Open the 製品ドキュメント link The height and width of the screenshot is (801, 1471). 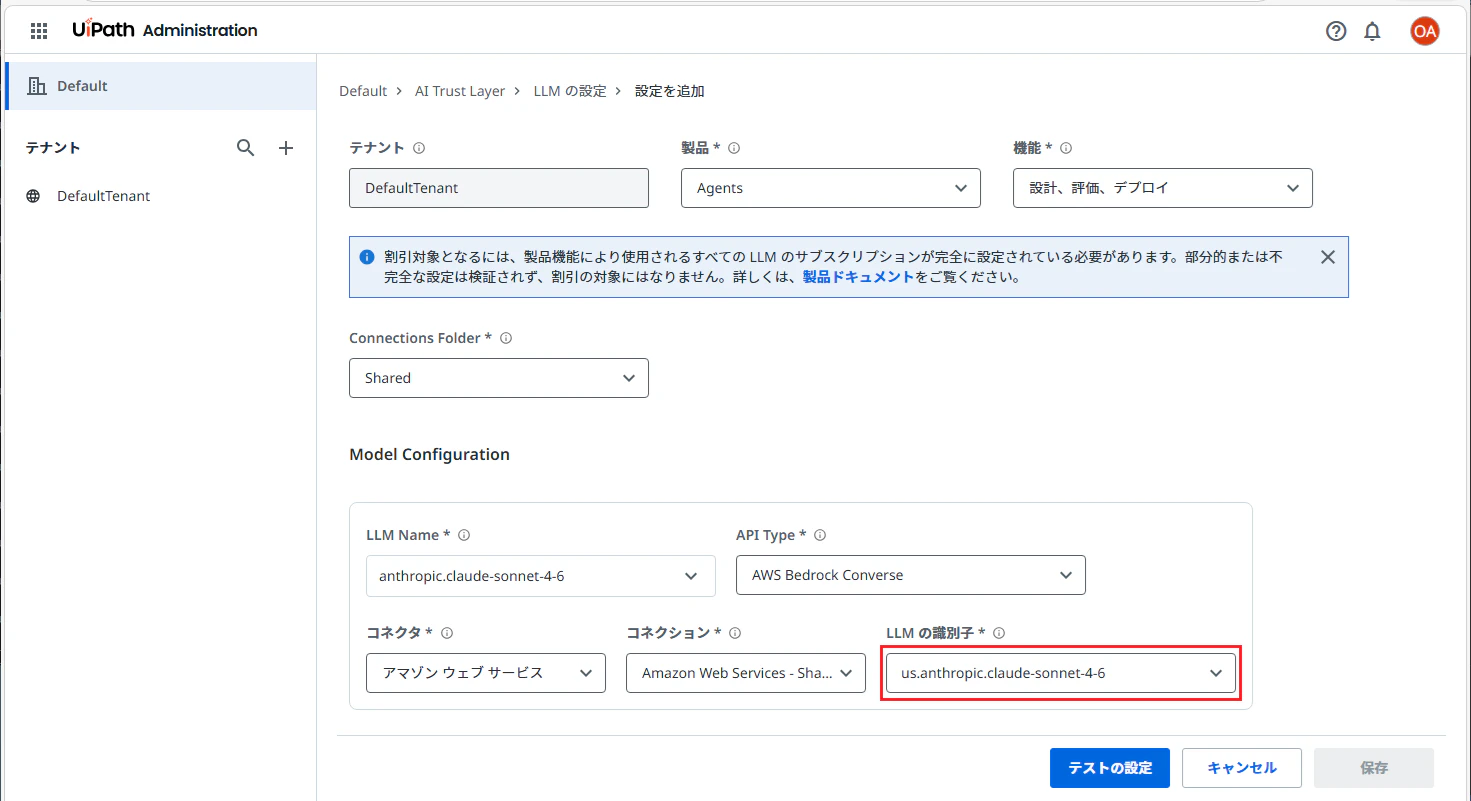coord(858,277)
